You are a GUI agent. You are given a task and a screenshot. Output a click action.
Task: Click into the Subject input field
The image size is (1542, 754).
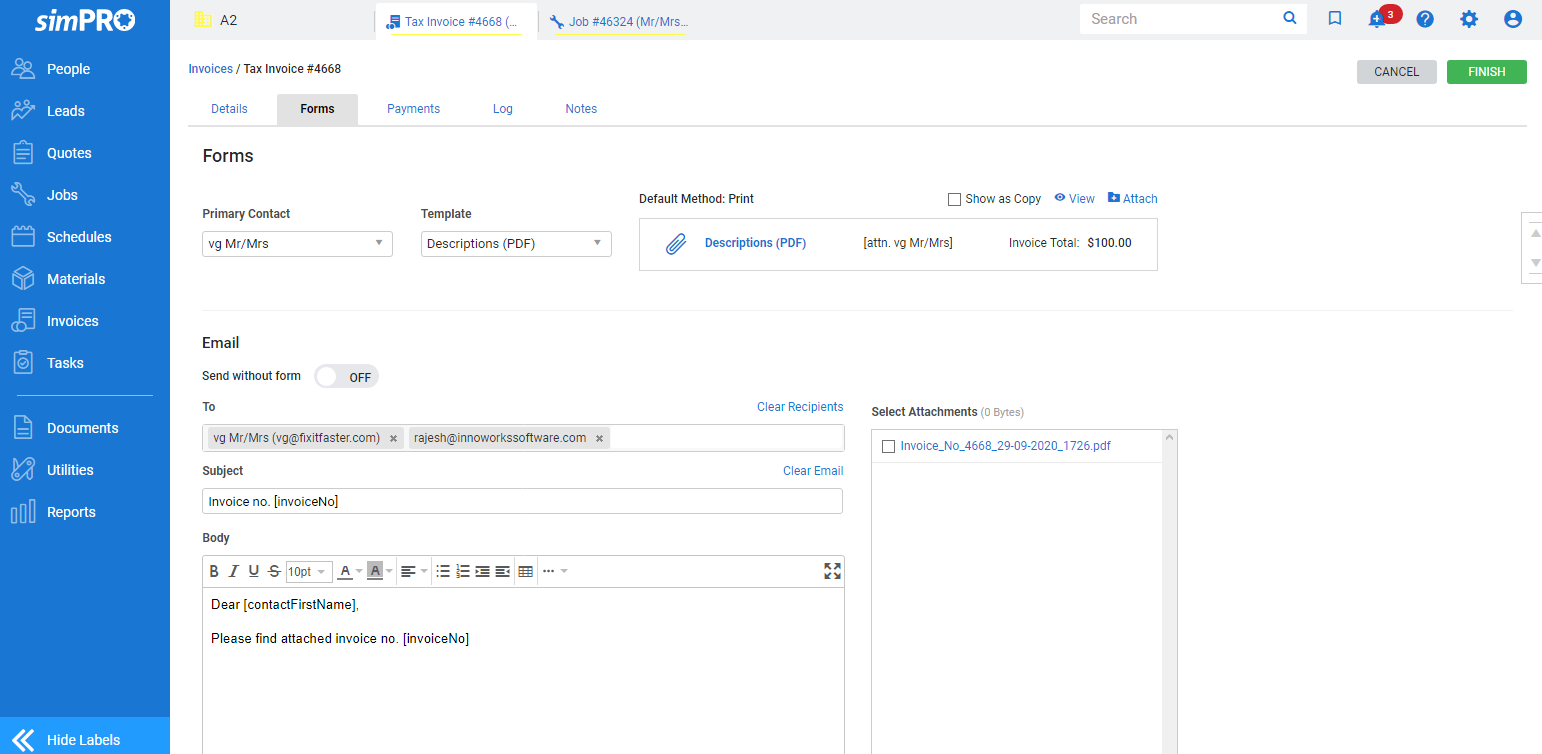pyautogui.click(x=522, y=501)
